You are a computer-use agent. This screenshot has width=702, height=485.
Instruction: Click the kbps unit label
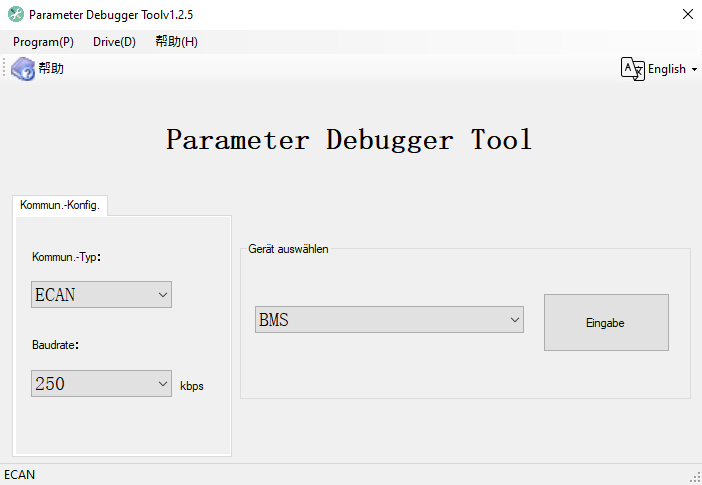point(192,386)
